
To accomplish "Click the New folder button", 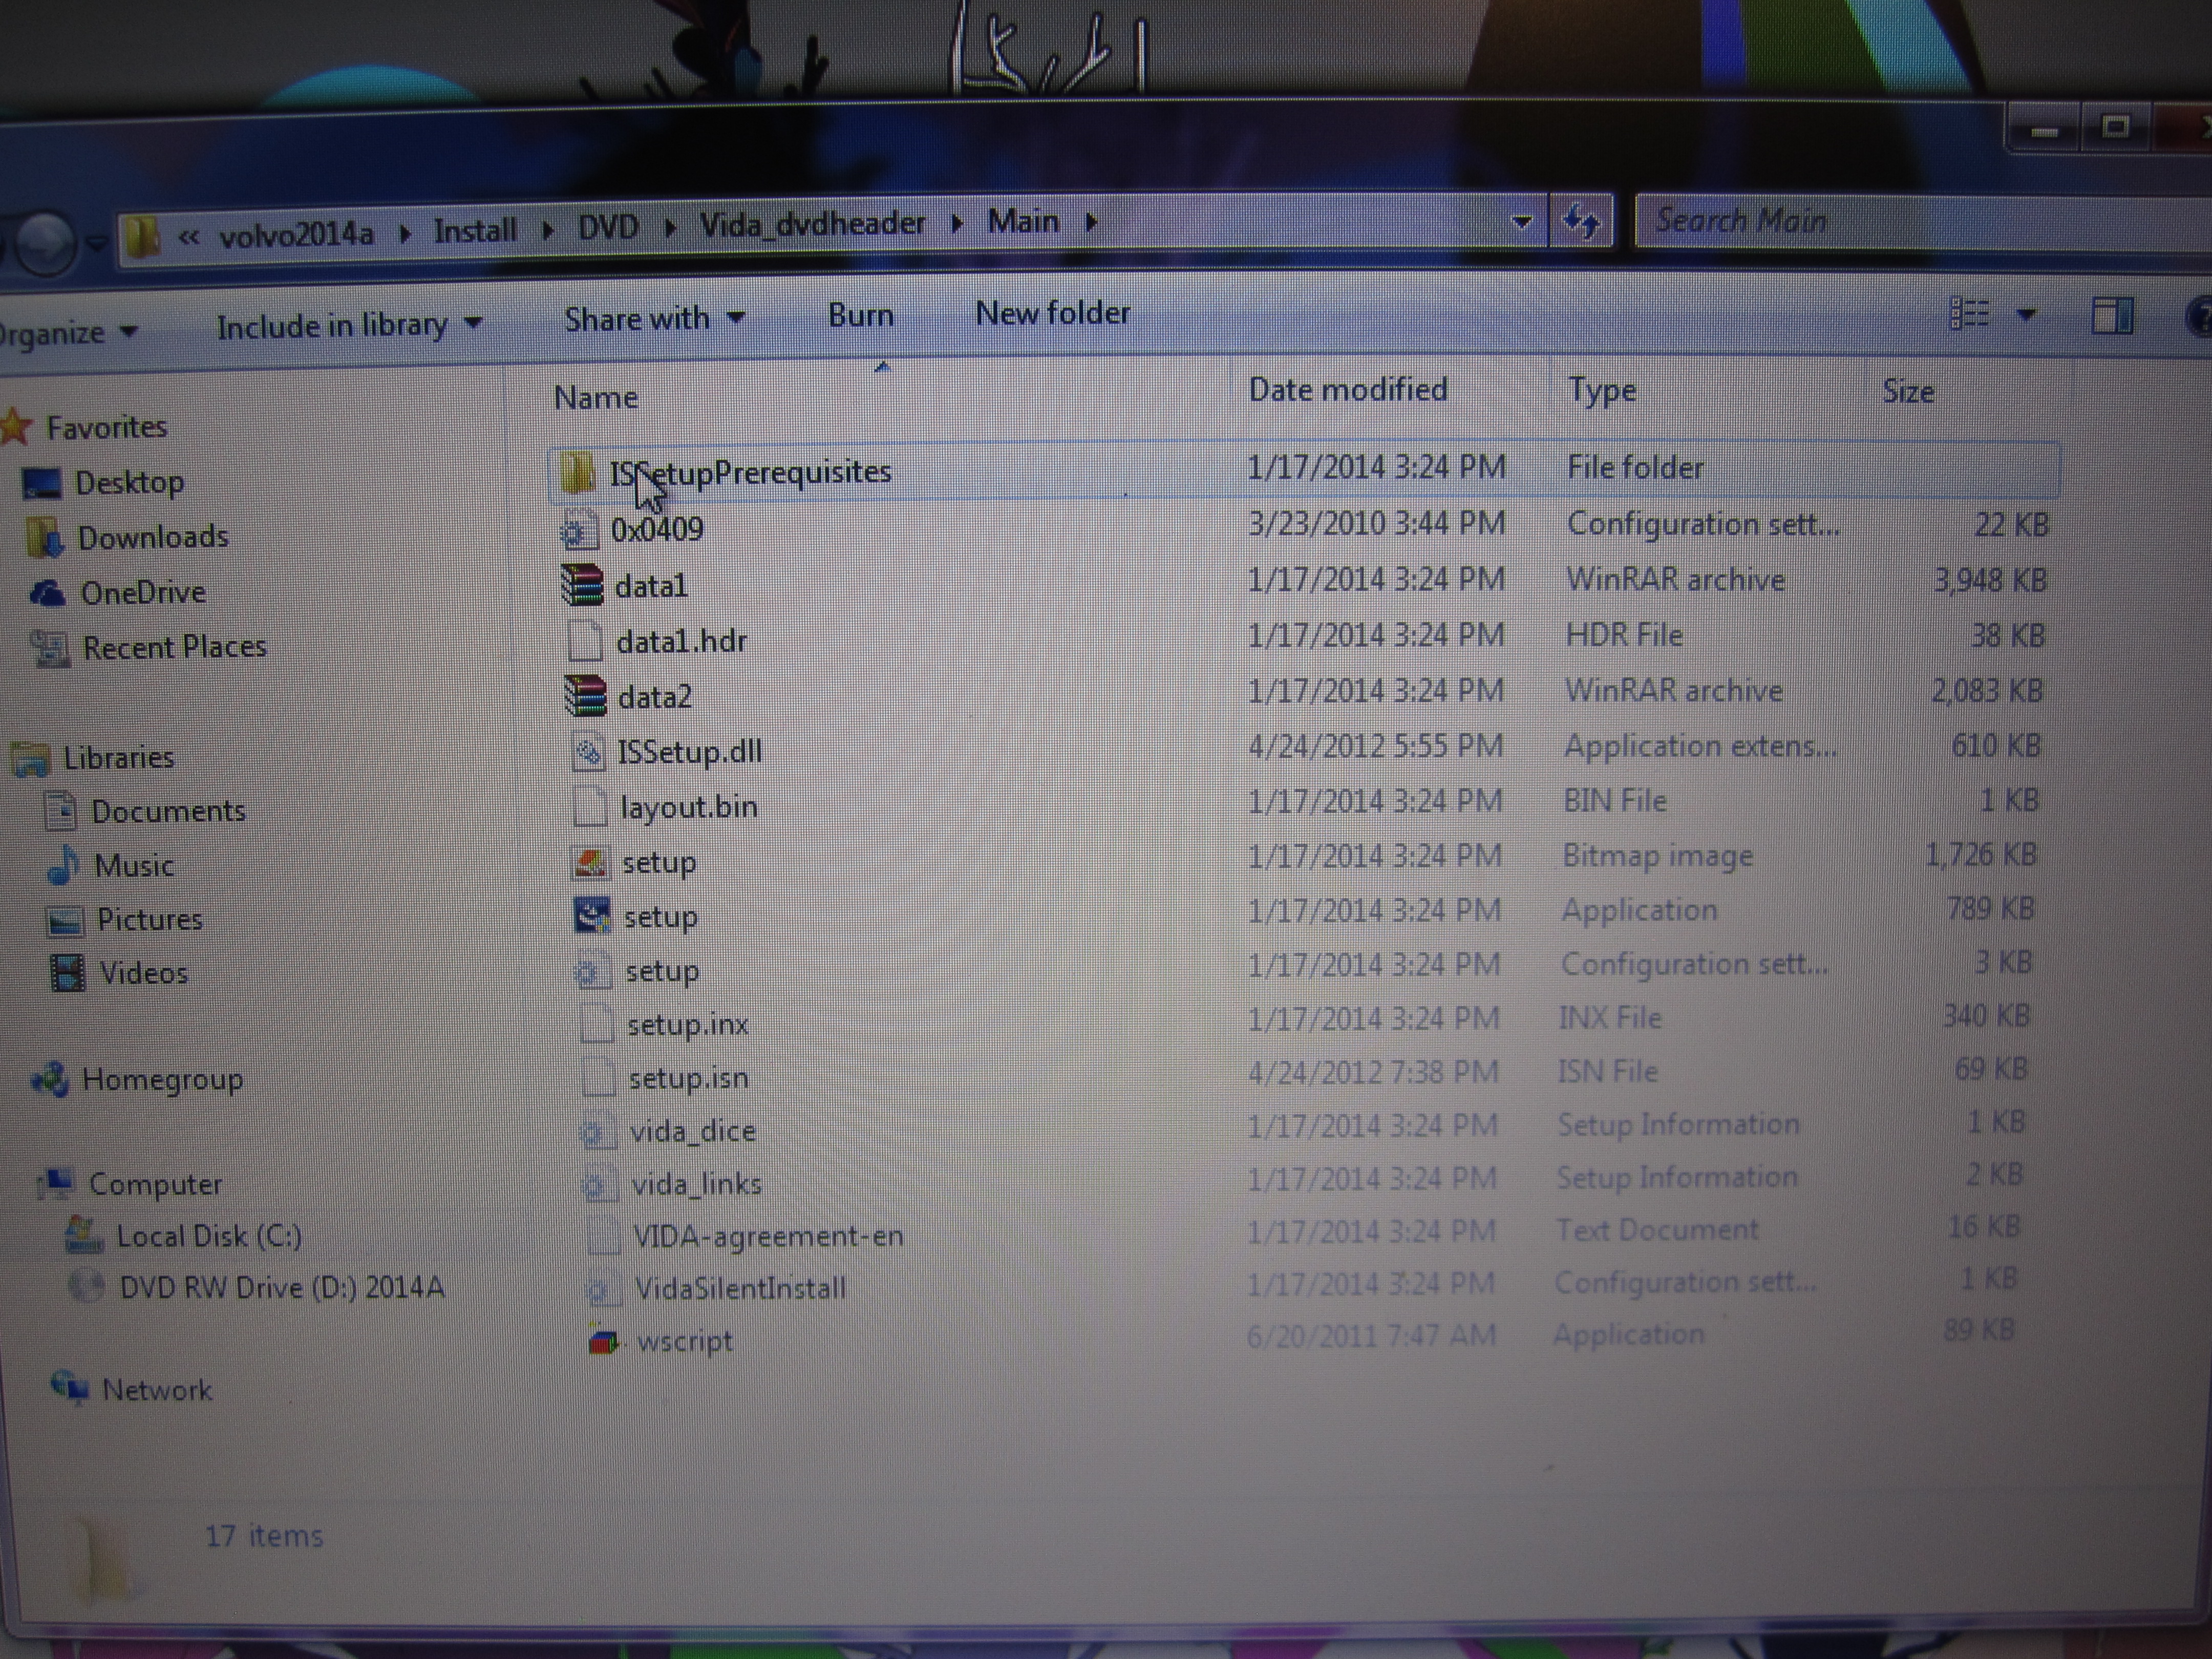I will click(x=1052, y=314).
